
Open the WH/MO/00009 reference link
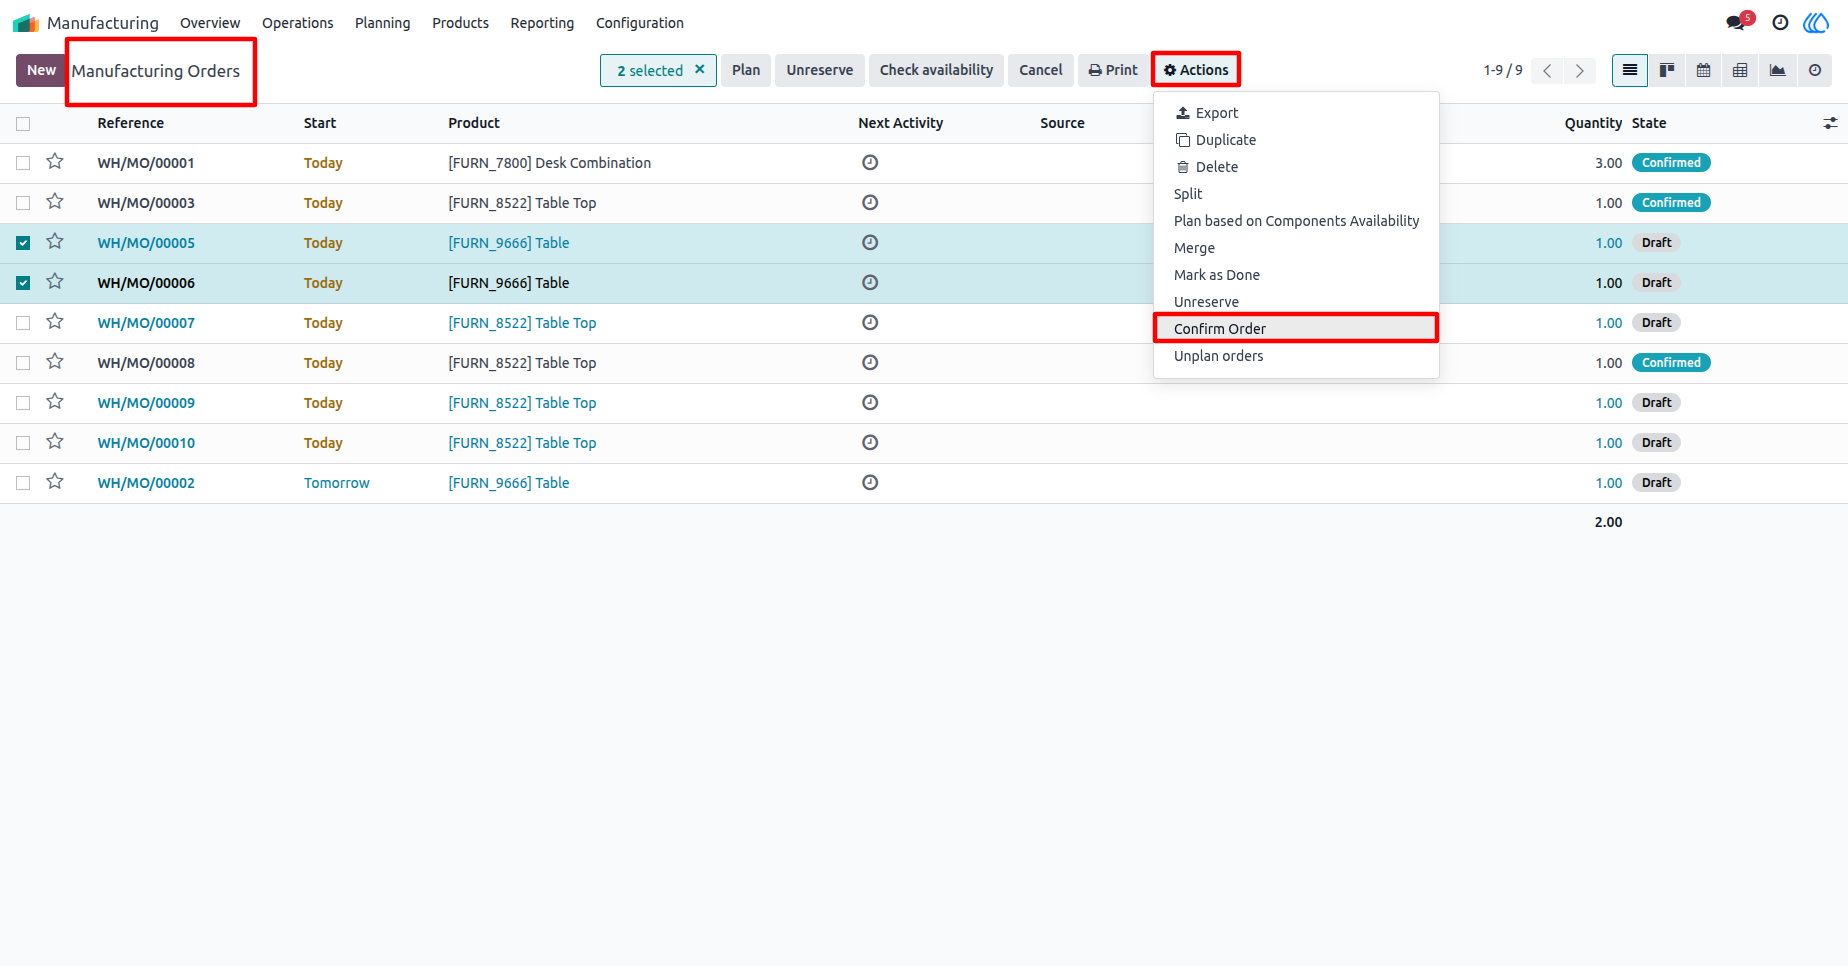coord(146,403)
